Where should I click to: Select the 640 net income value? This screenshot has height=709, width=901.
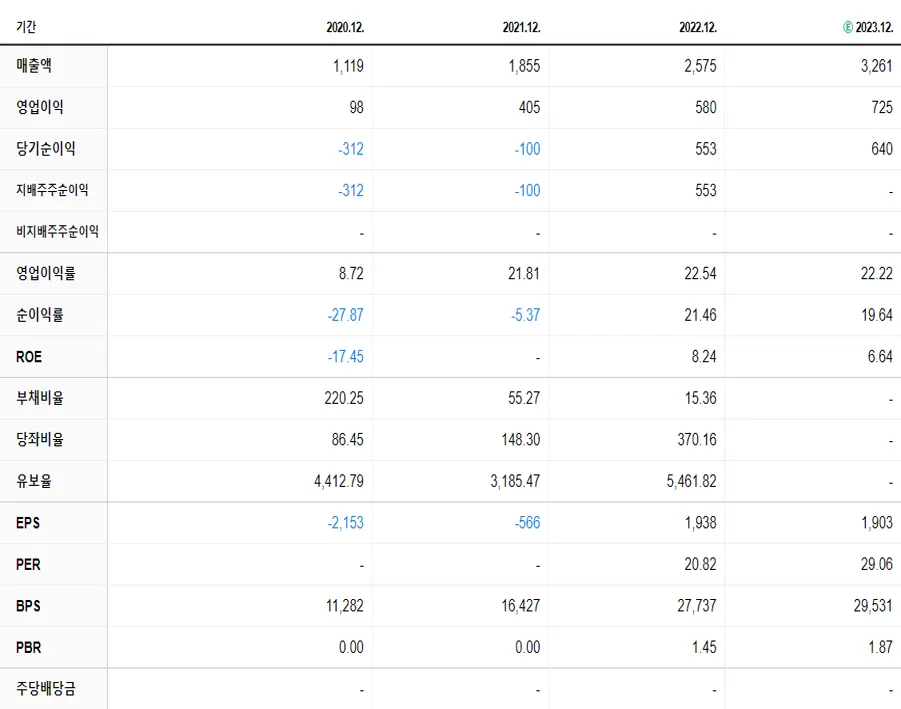tap(882, 149)
